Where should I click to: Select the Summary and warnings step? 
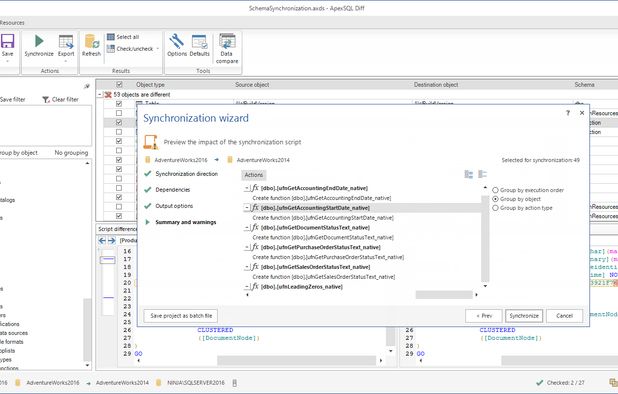pos(186,222)
